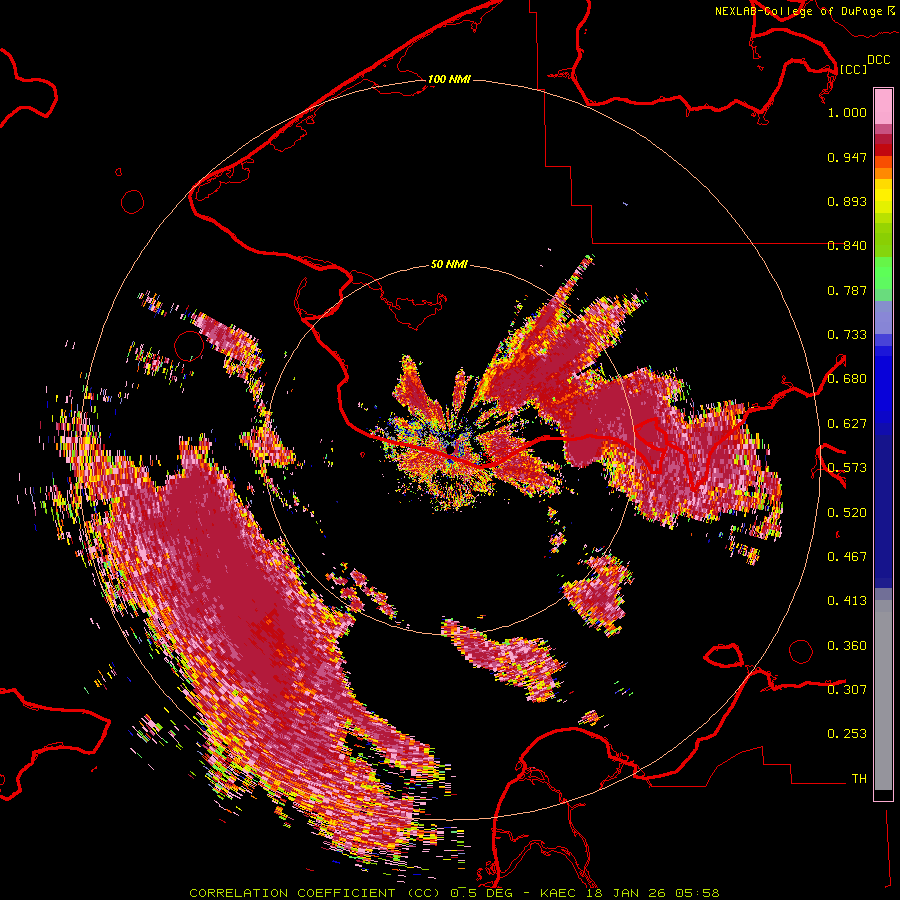Click the 0.253 scale value
900x900 pixels.
(x=847, y=734)
